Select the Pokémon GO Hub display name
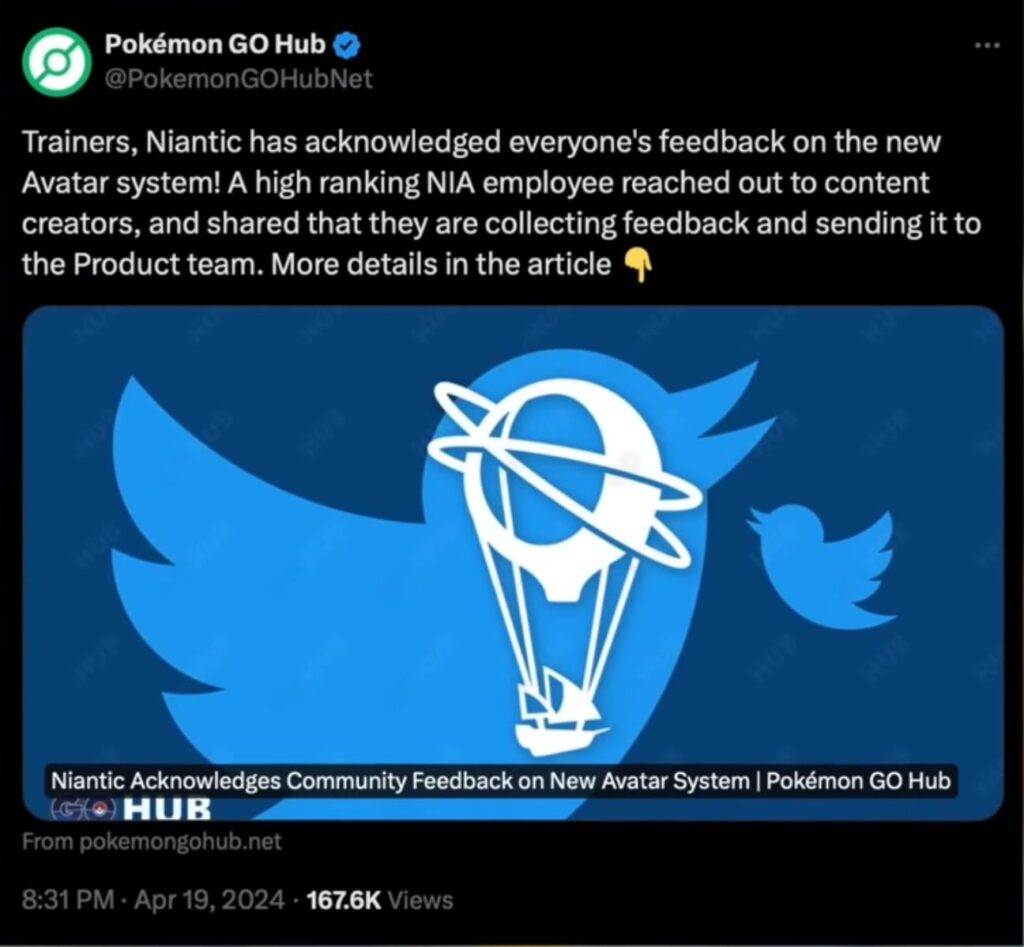The height and width of the screenshot is (947, 1024). (x=215, y=42)
